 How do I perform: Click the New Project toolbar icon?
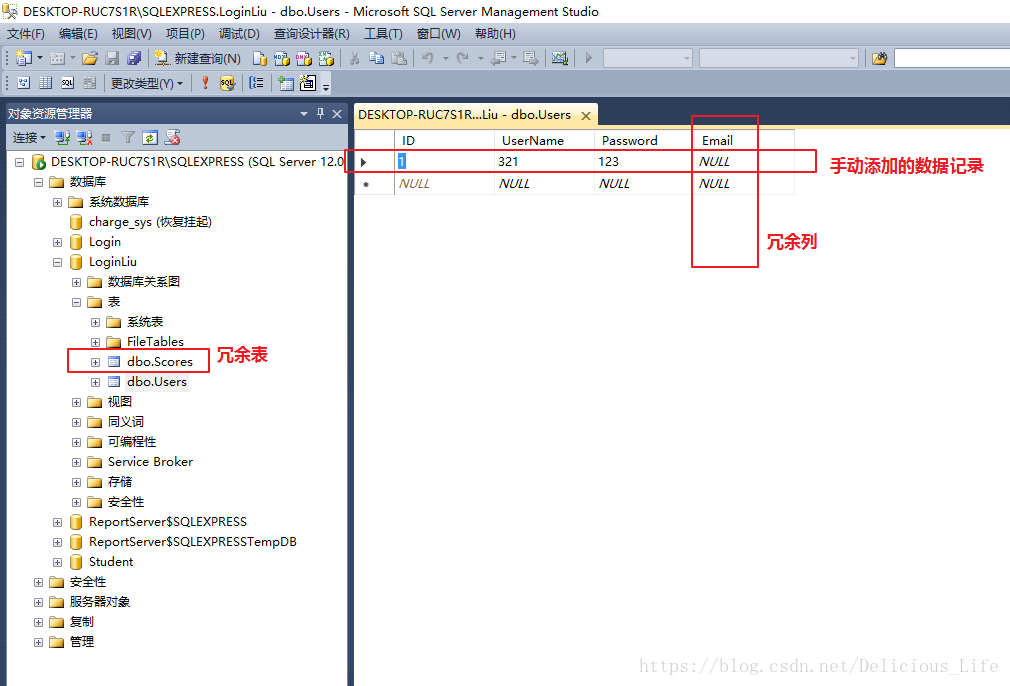[x=24, y=58]
